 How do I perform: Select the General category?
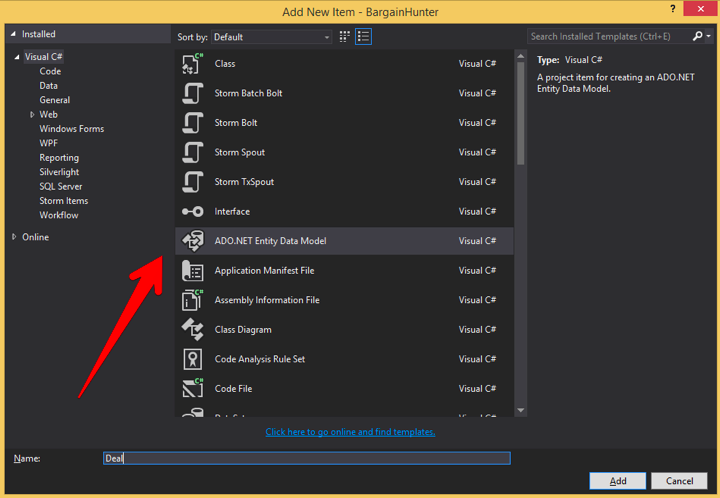pyautogui.click(x=55, y=100)
